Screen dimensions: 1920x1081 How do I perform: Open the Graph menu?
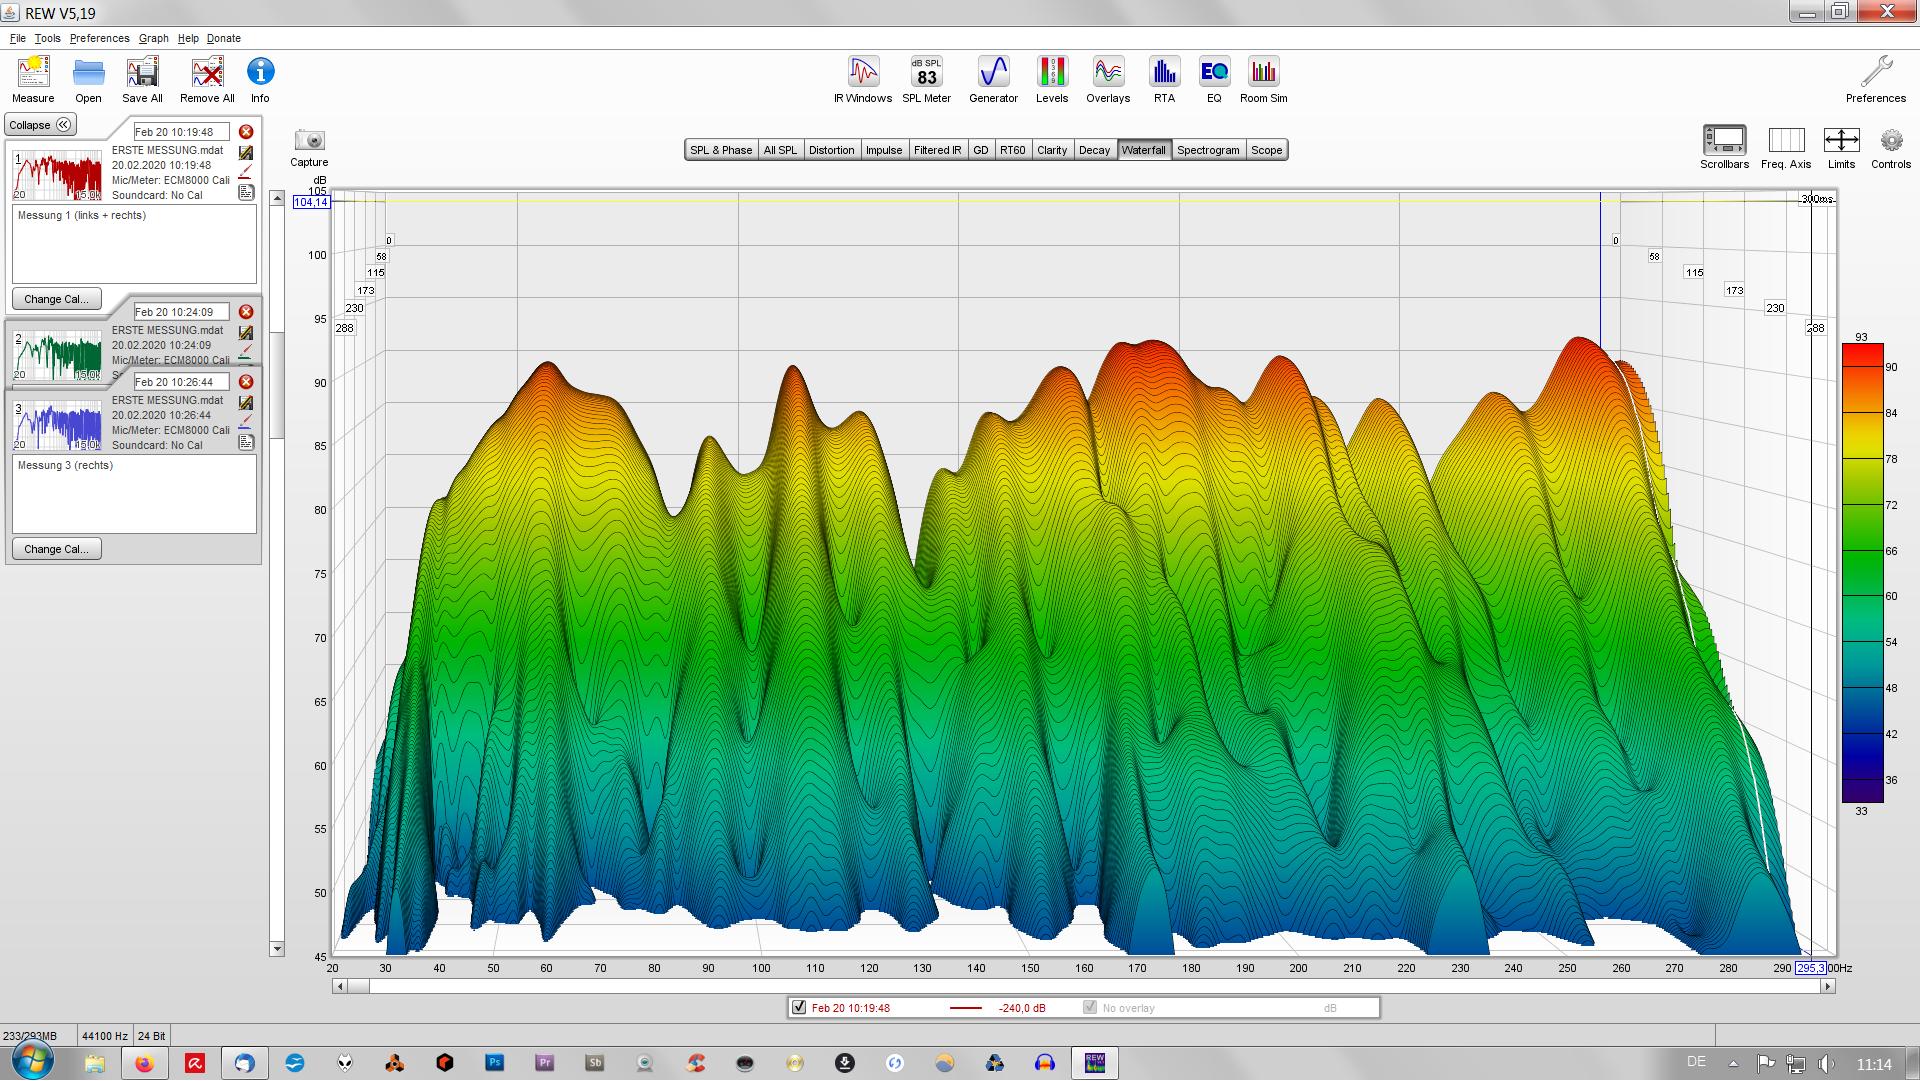[153, 38]
